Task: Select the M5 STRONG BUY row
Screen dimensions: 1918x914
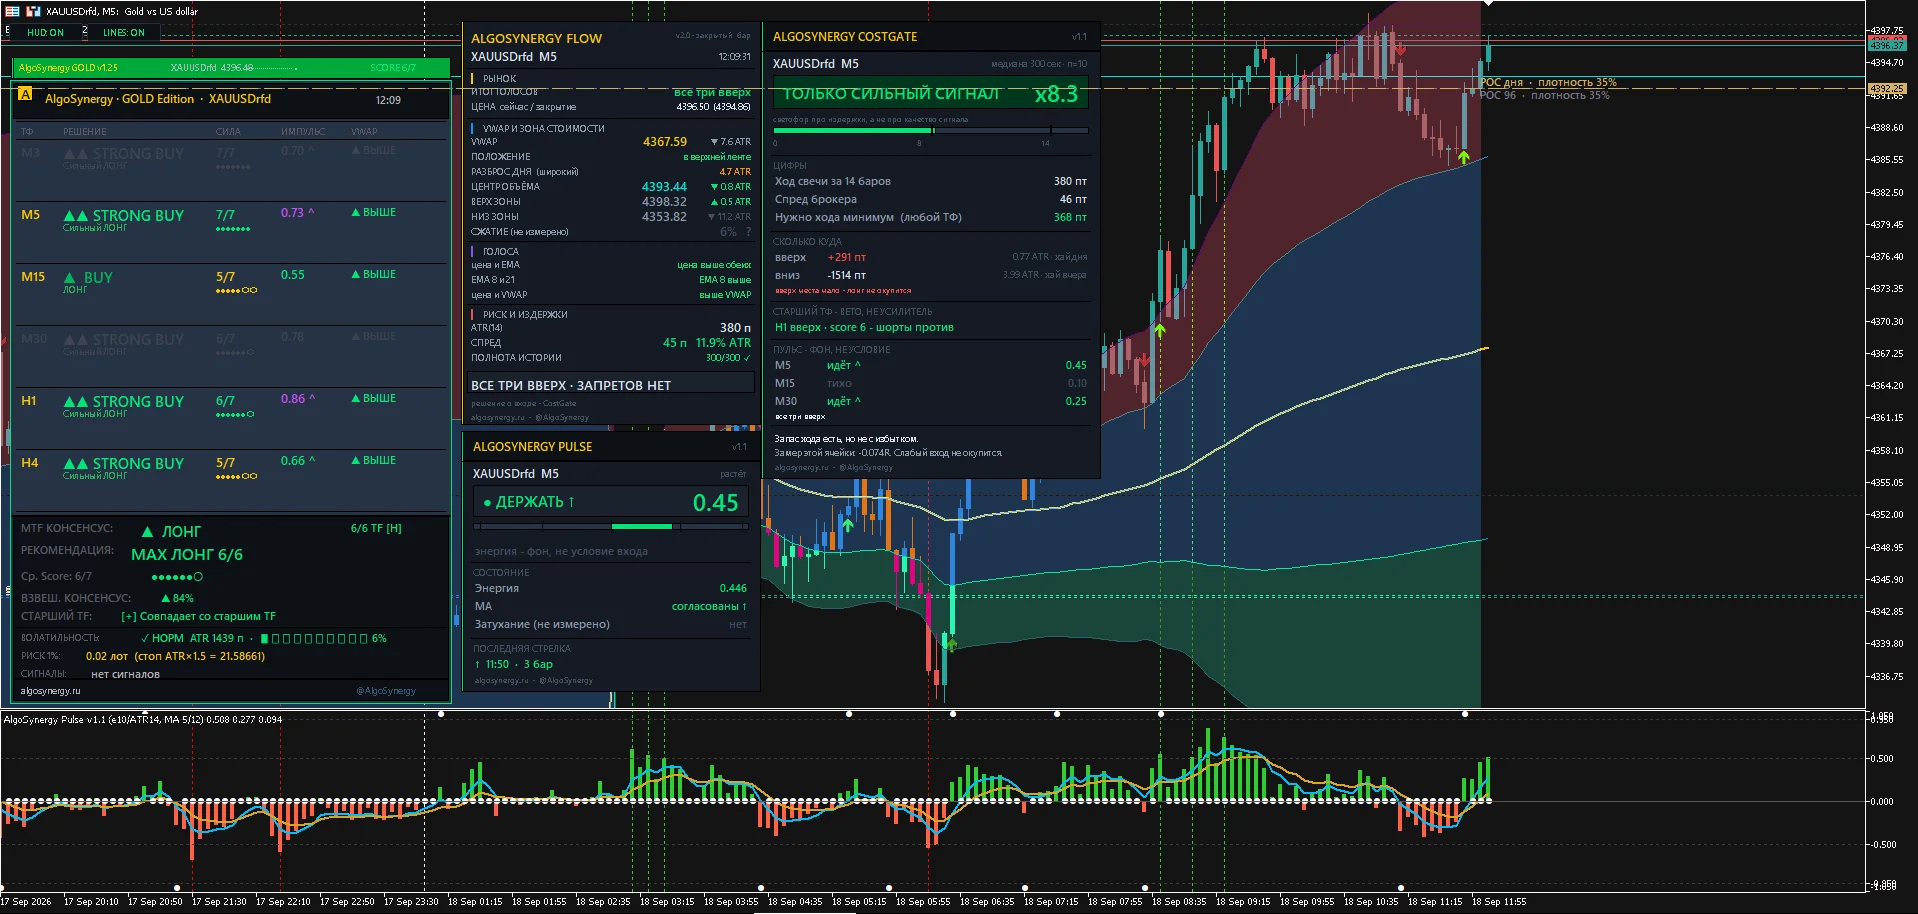Action: click(230, 233)
